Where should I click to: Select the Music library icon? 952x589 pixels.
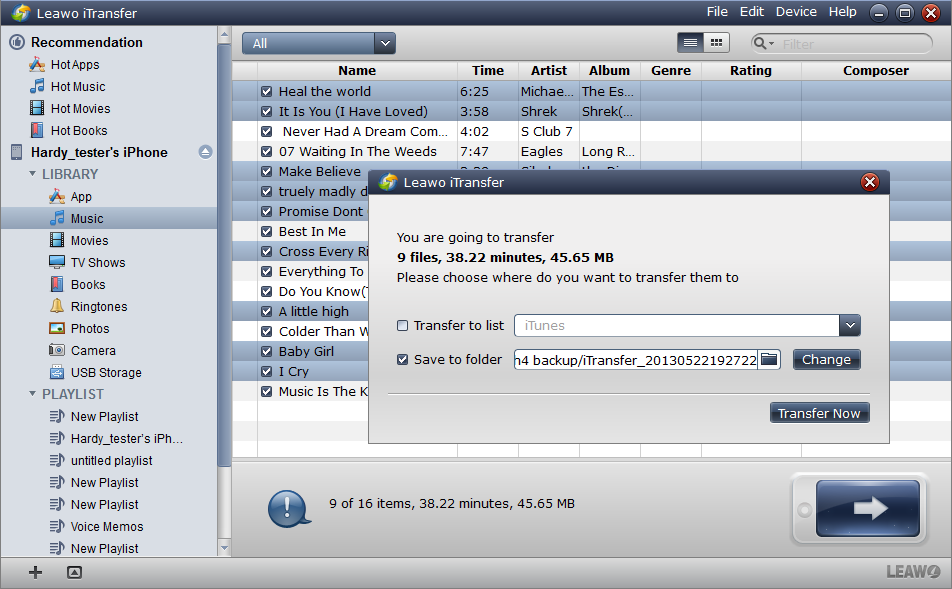pos(57,218)
